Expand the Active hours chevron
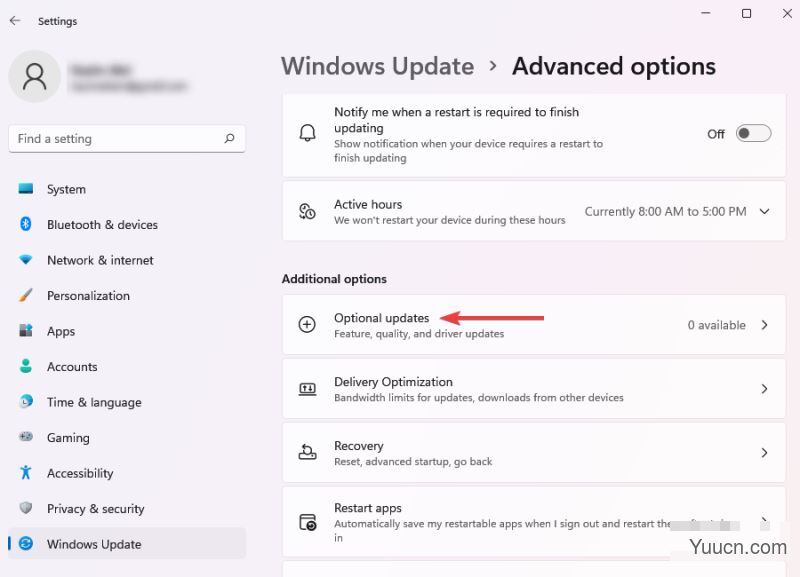The image size is (800, 577). 764,211
